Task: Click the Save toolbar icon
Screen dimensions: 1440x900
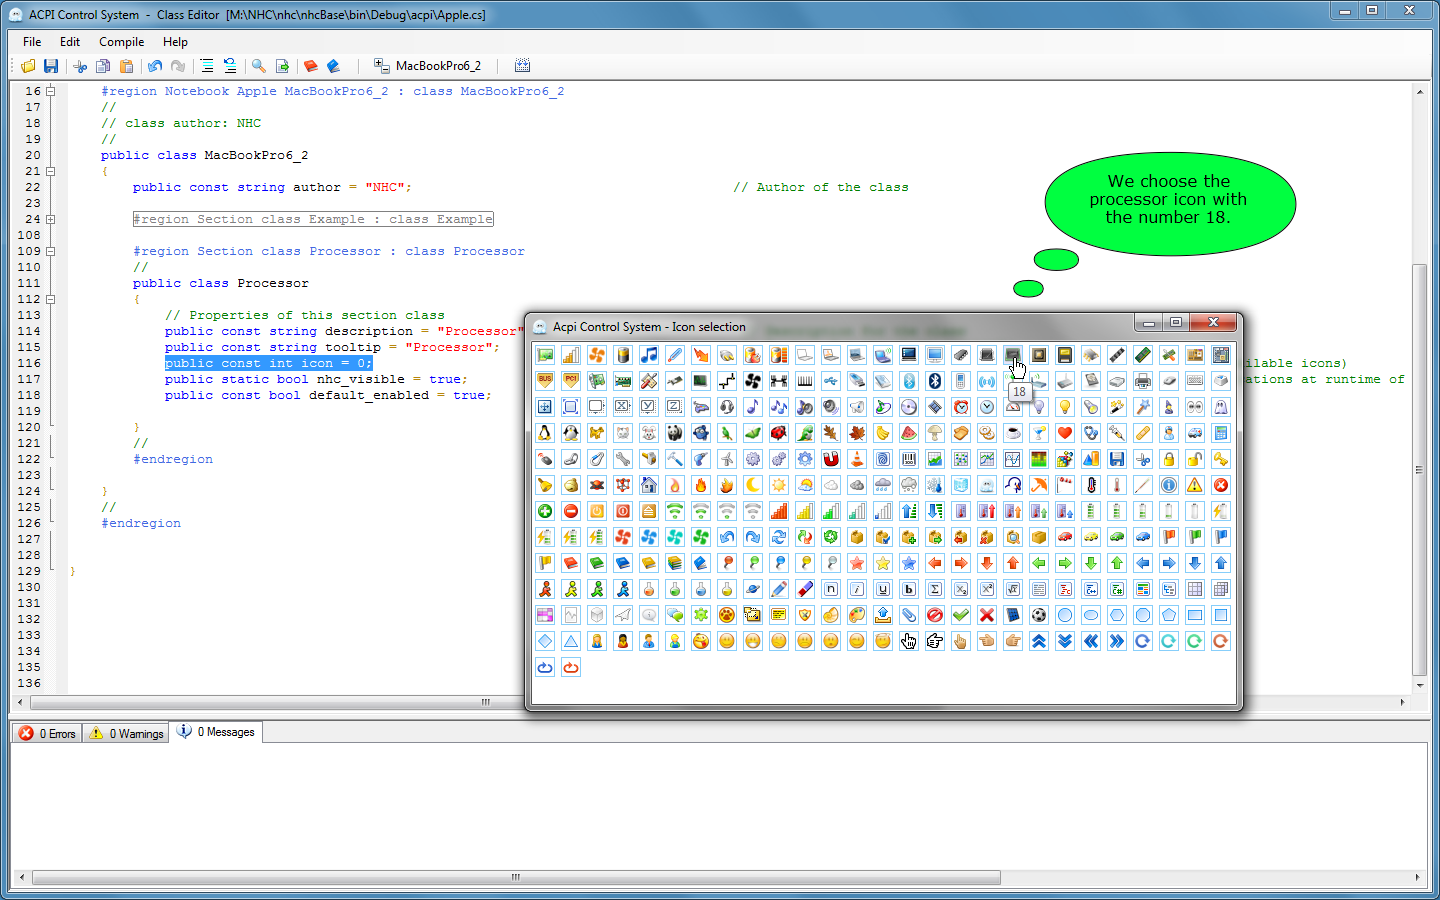Action: point(51,66)
